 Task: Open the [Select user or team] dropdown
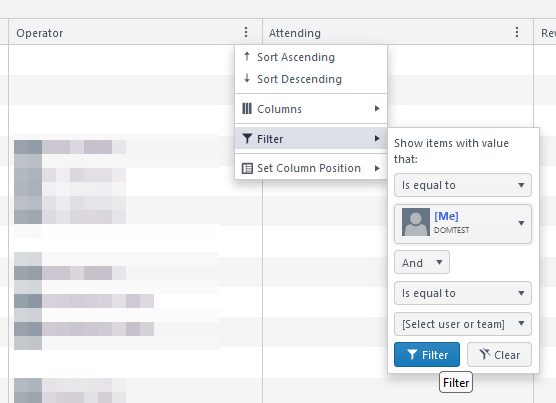pos(463,324)
